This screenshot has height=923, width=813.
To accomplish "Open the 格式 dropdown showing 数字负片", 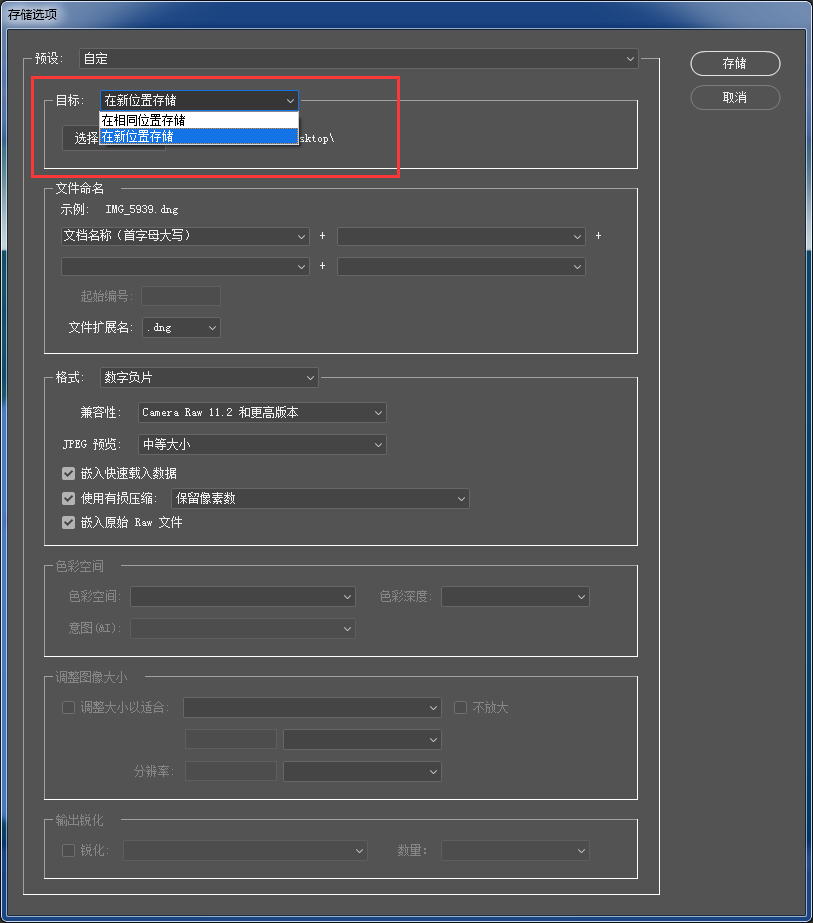I will click(209, 377).
